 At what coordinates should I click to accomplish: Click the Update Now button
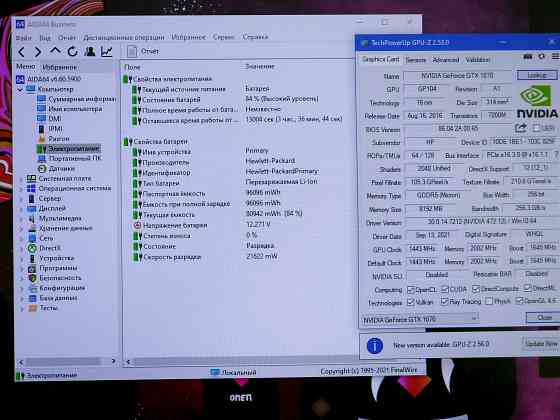point(541,344)
